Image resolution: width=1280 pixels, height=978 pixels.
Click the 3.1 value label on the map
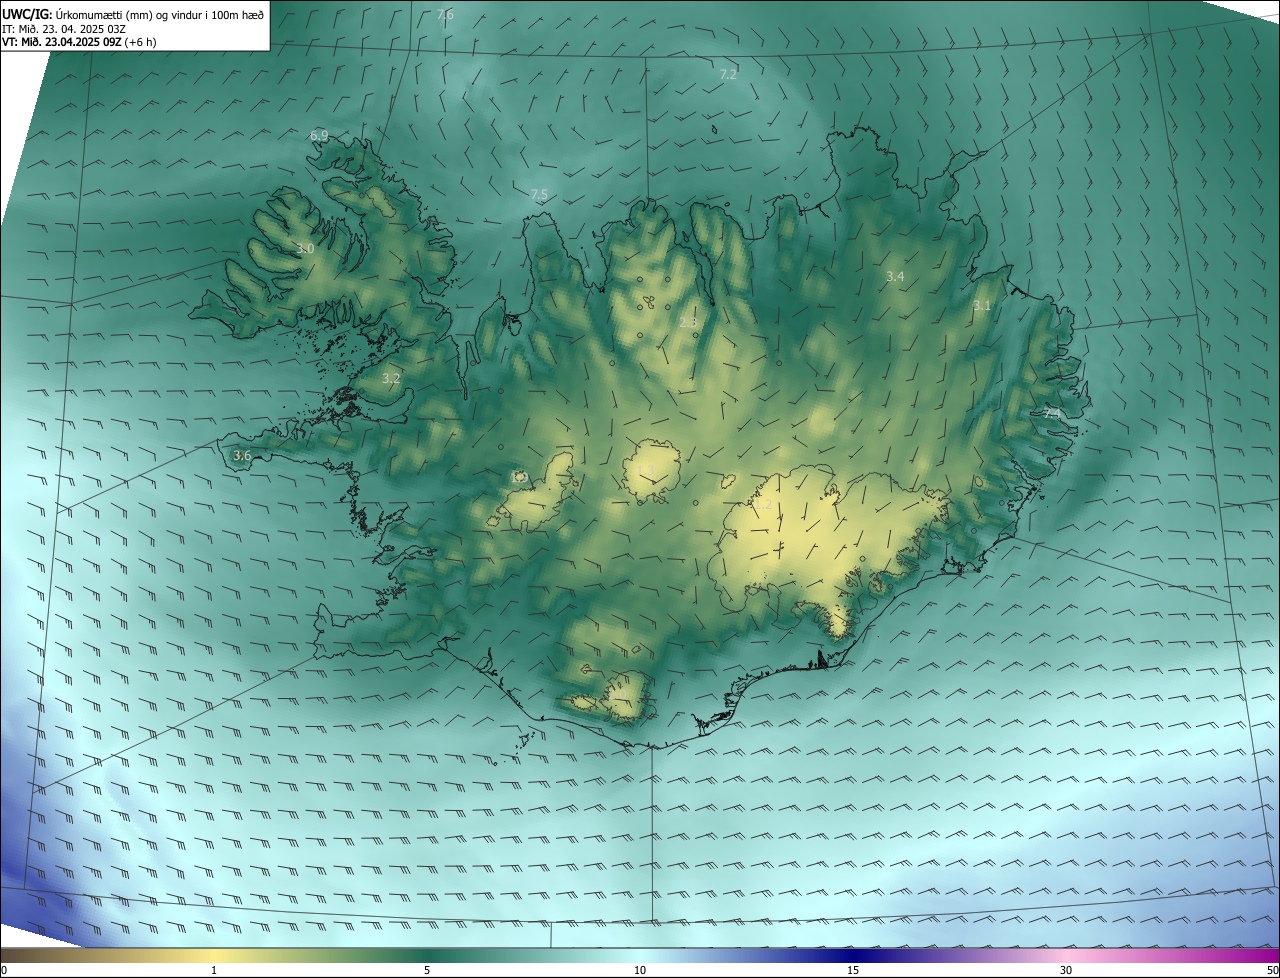pyautogui.click(x=982, y=306)
